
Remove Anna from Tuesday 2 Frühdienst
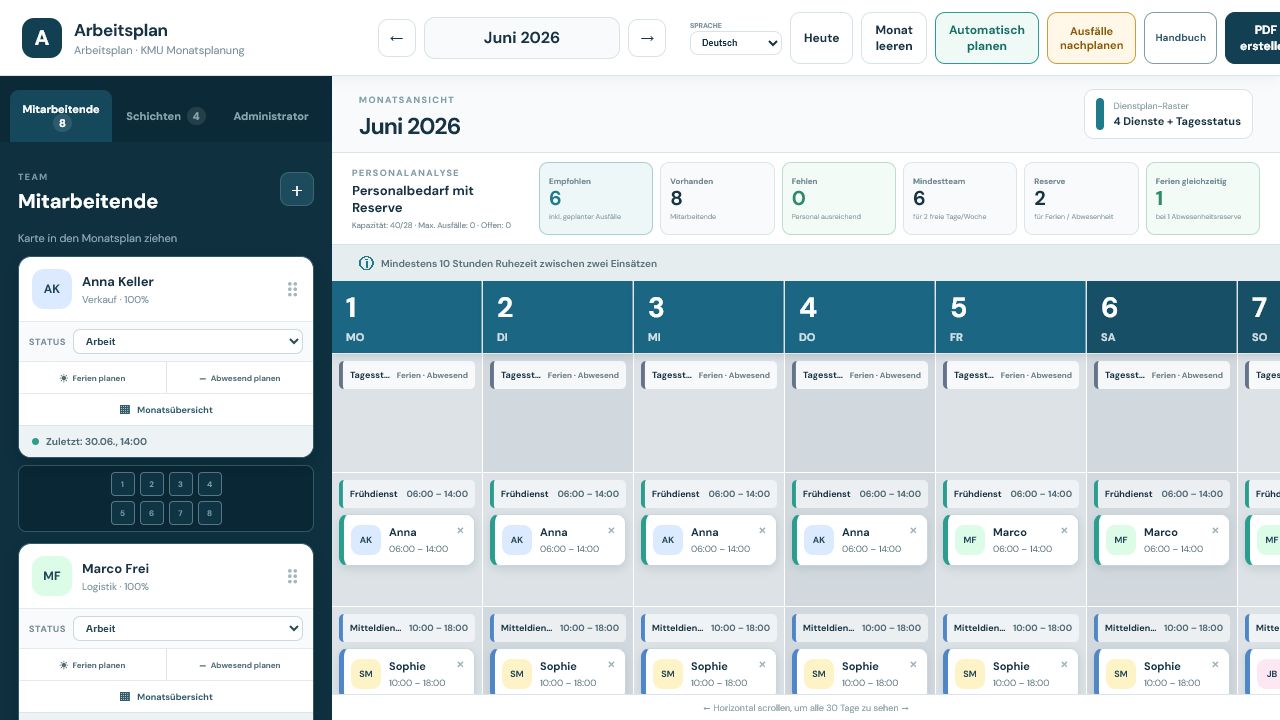pos(611,531)
